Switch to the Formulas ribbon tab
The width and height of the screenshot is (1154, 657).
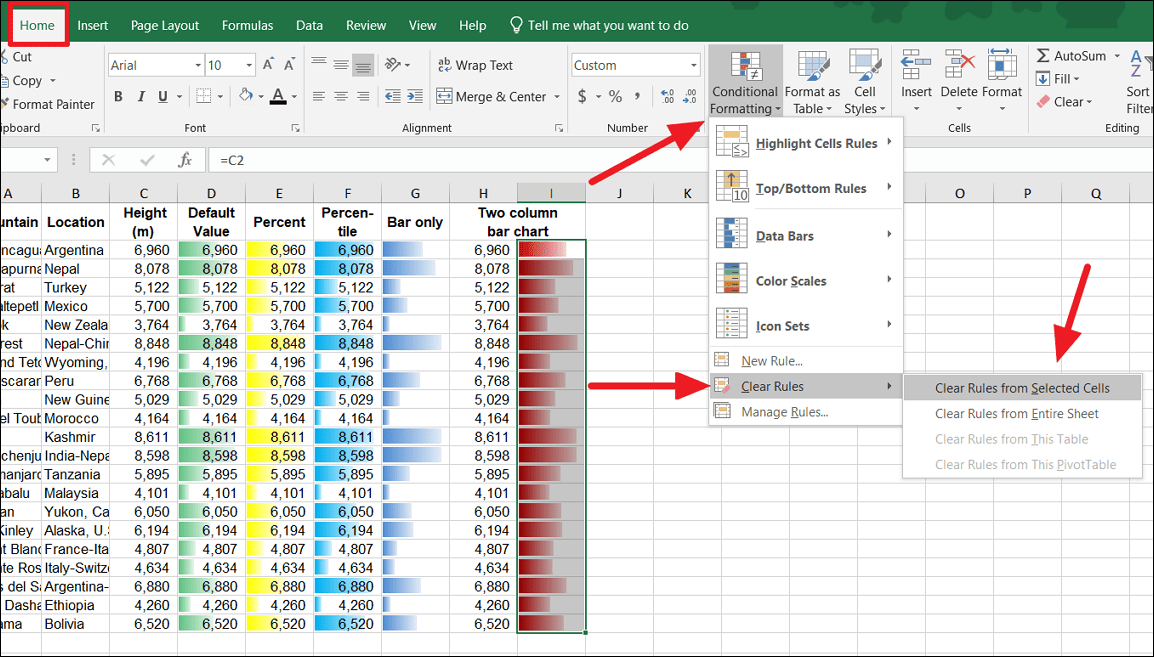(247, 25)
